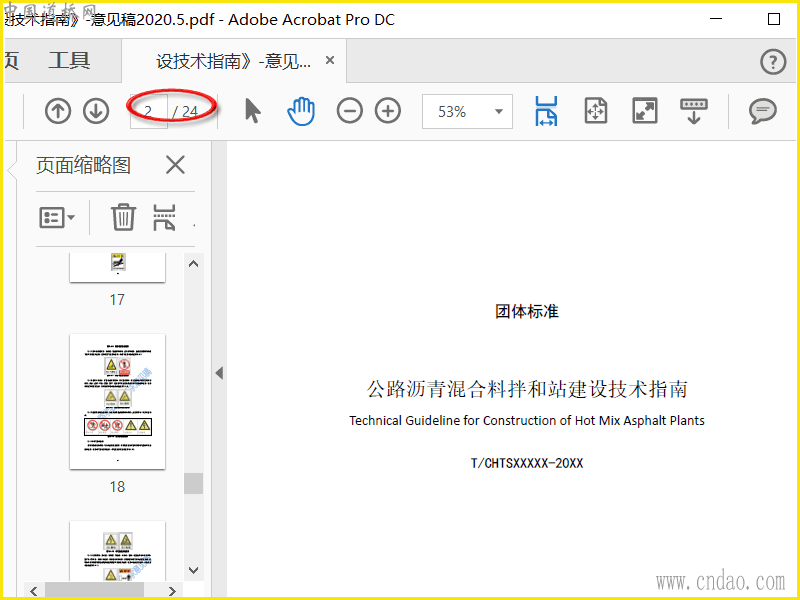Open the 53% zoom level dropdown

[x=467, y=111]
